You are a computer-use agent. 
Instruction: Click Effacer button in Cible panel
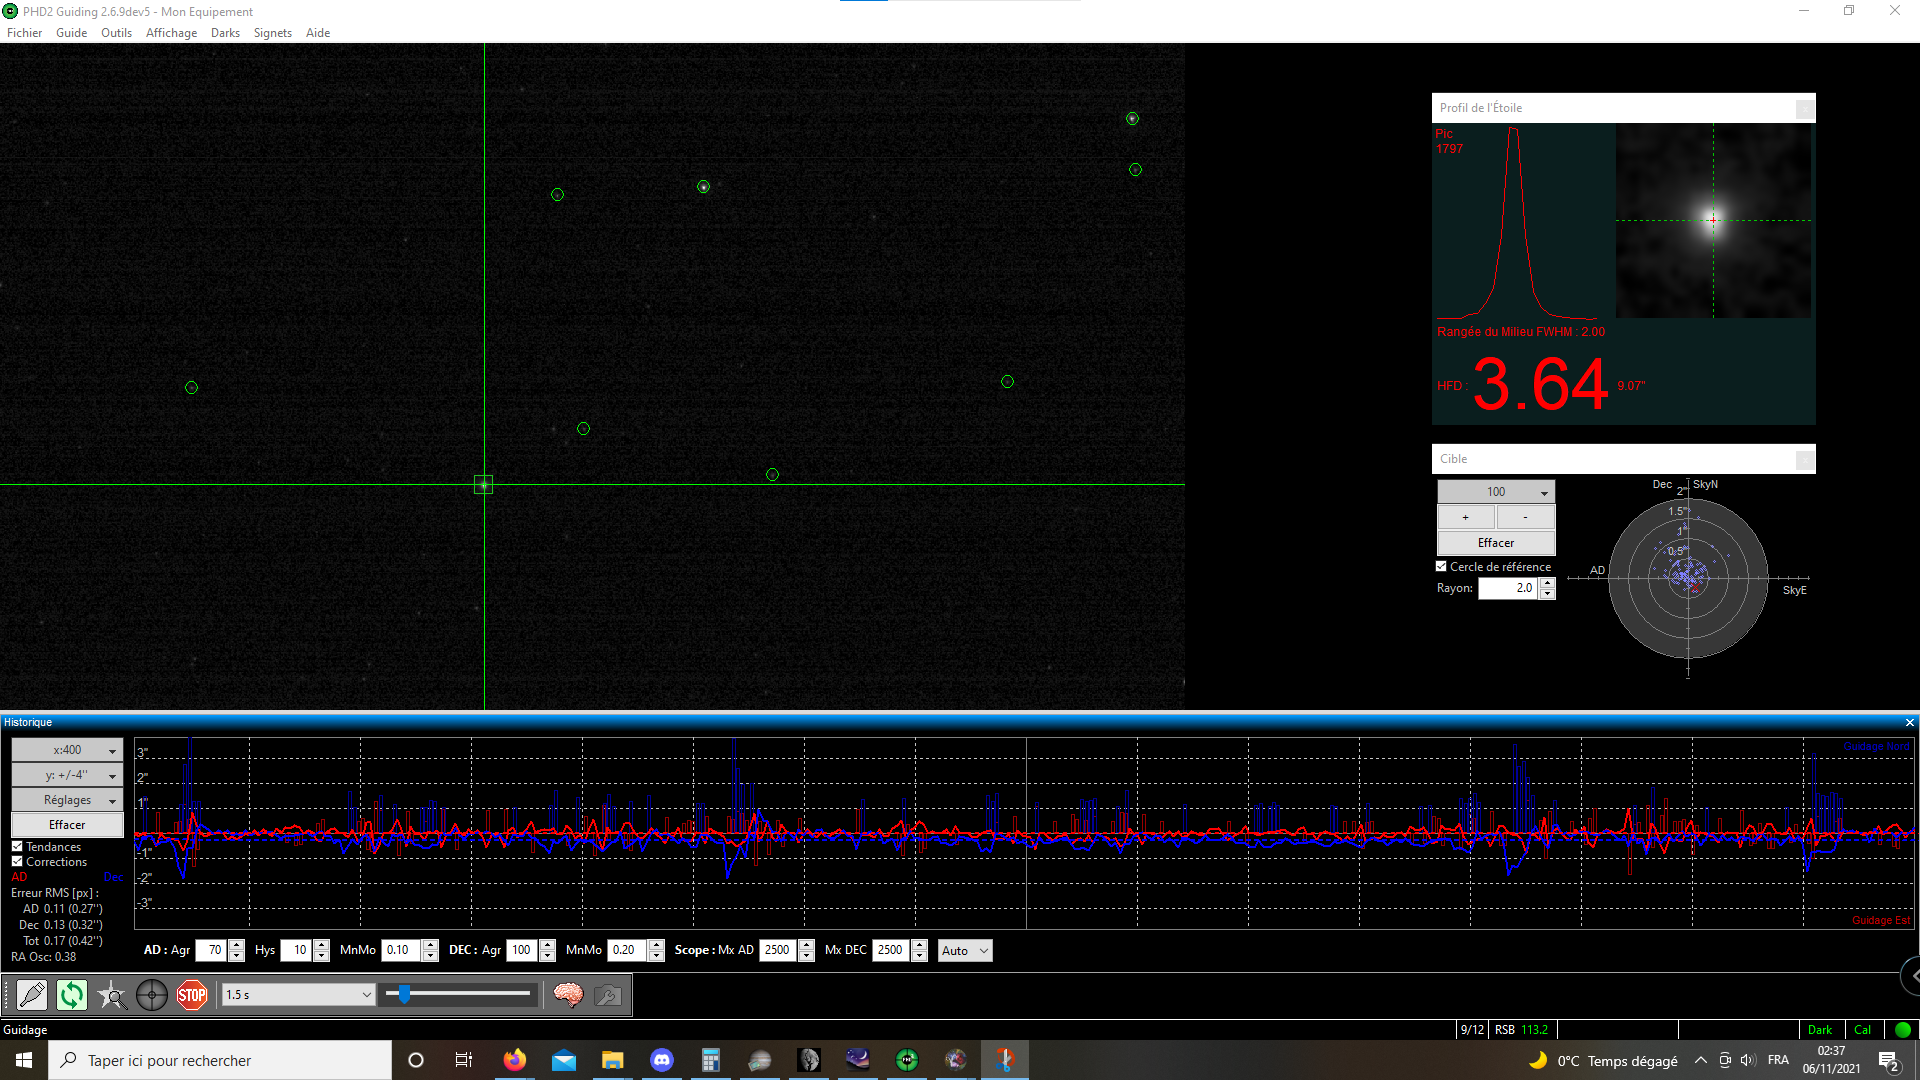tap(1496, 543)
